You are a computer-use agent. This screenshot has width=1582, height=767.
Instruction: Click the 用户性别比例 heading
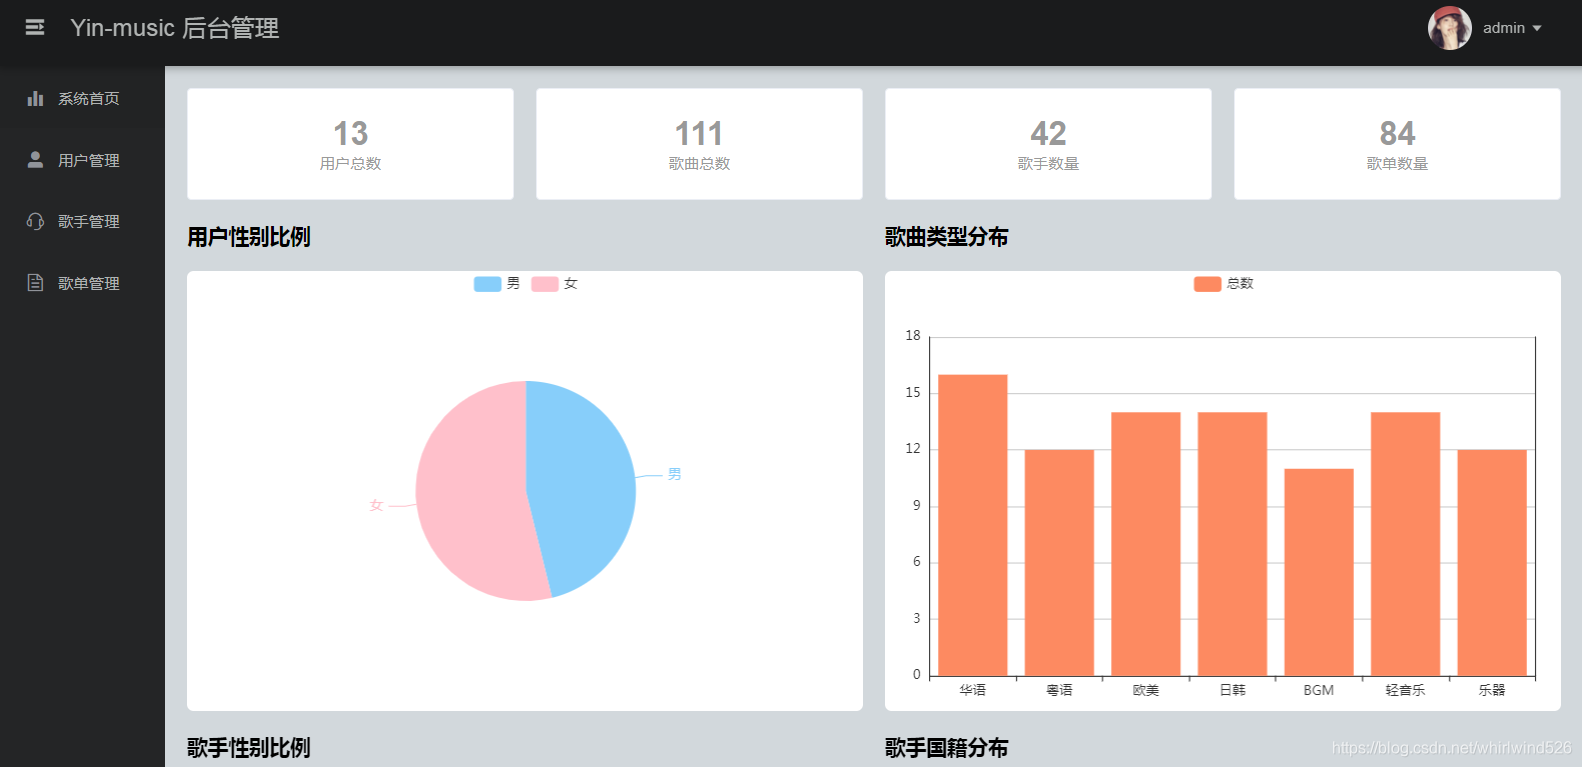point(249,237)
